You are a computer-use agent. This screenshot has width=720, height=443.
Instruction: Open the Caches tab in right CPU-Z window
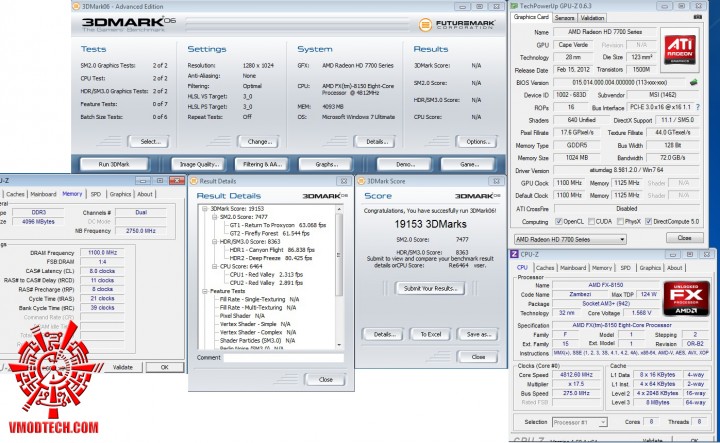click(545, 268)
